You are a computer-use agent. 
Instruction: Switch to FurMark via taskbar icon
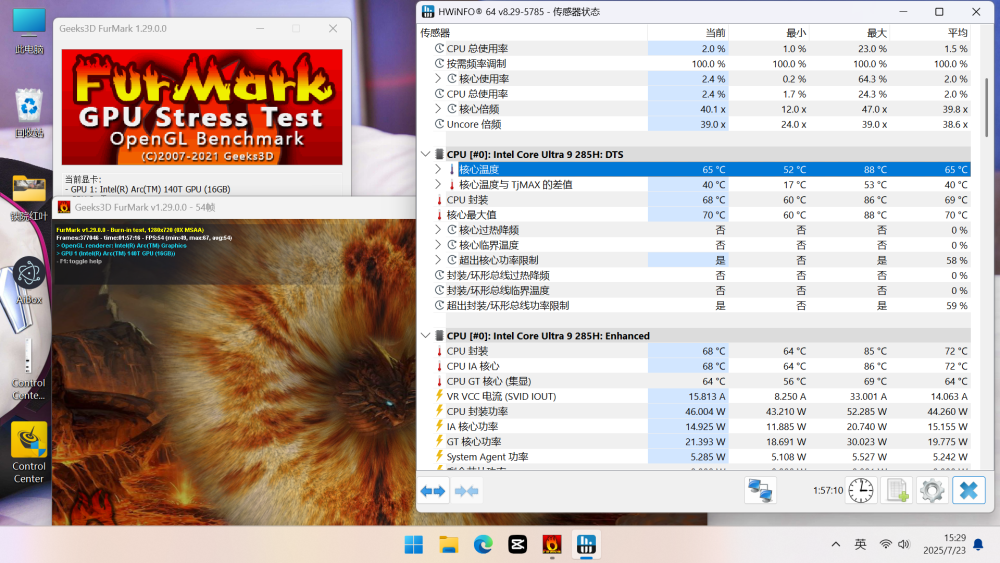(x=552, y=545)
